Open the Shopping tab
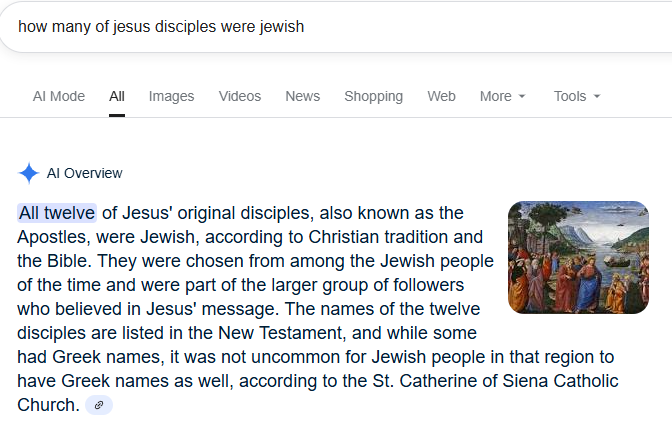This screenshot has height=438, width=672. (x=373, y=96)
